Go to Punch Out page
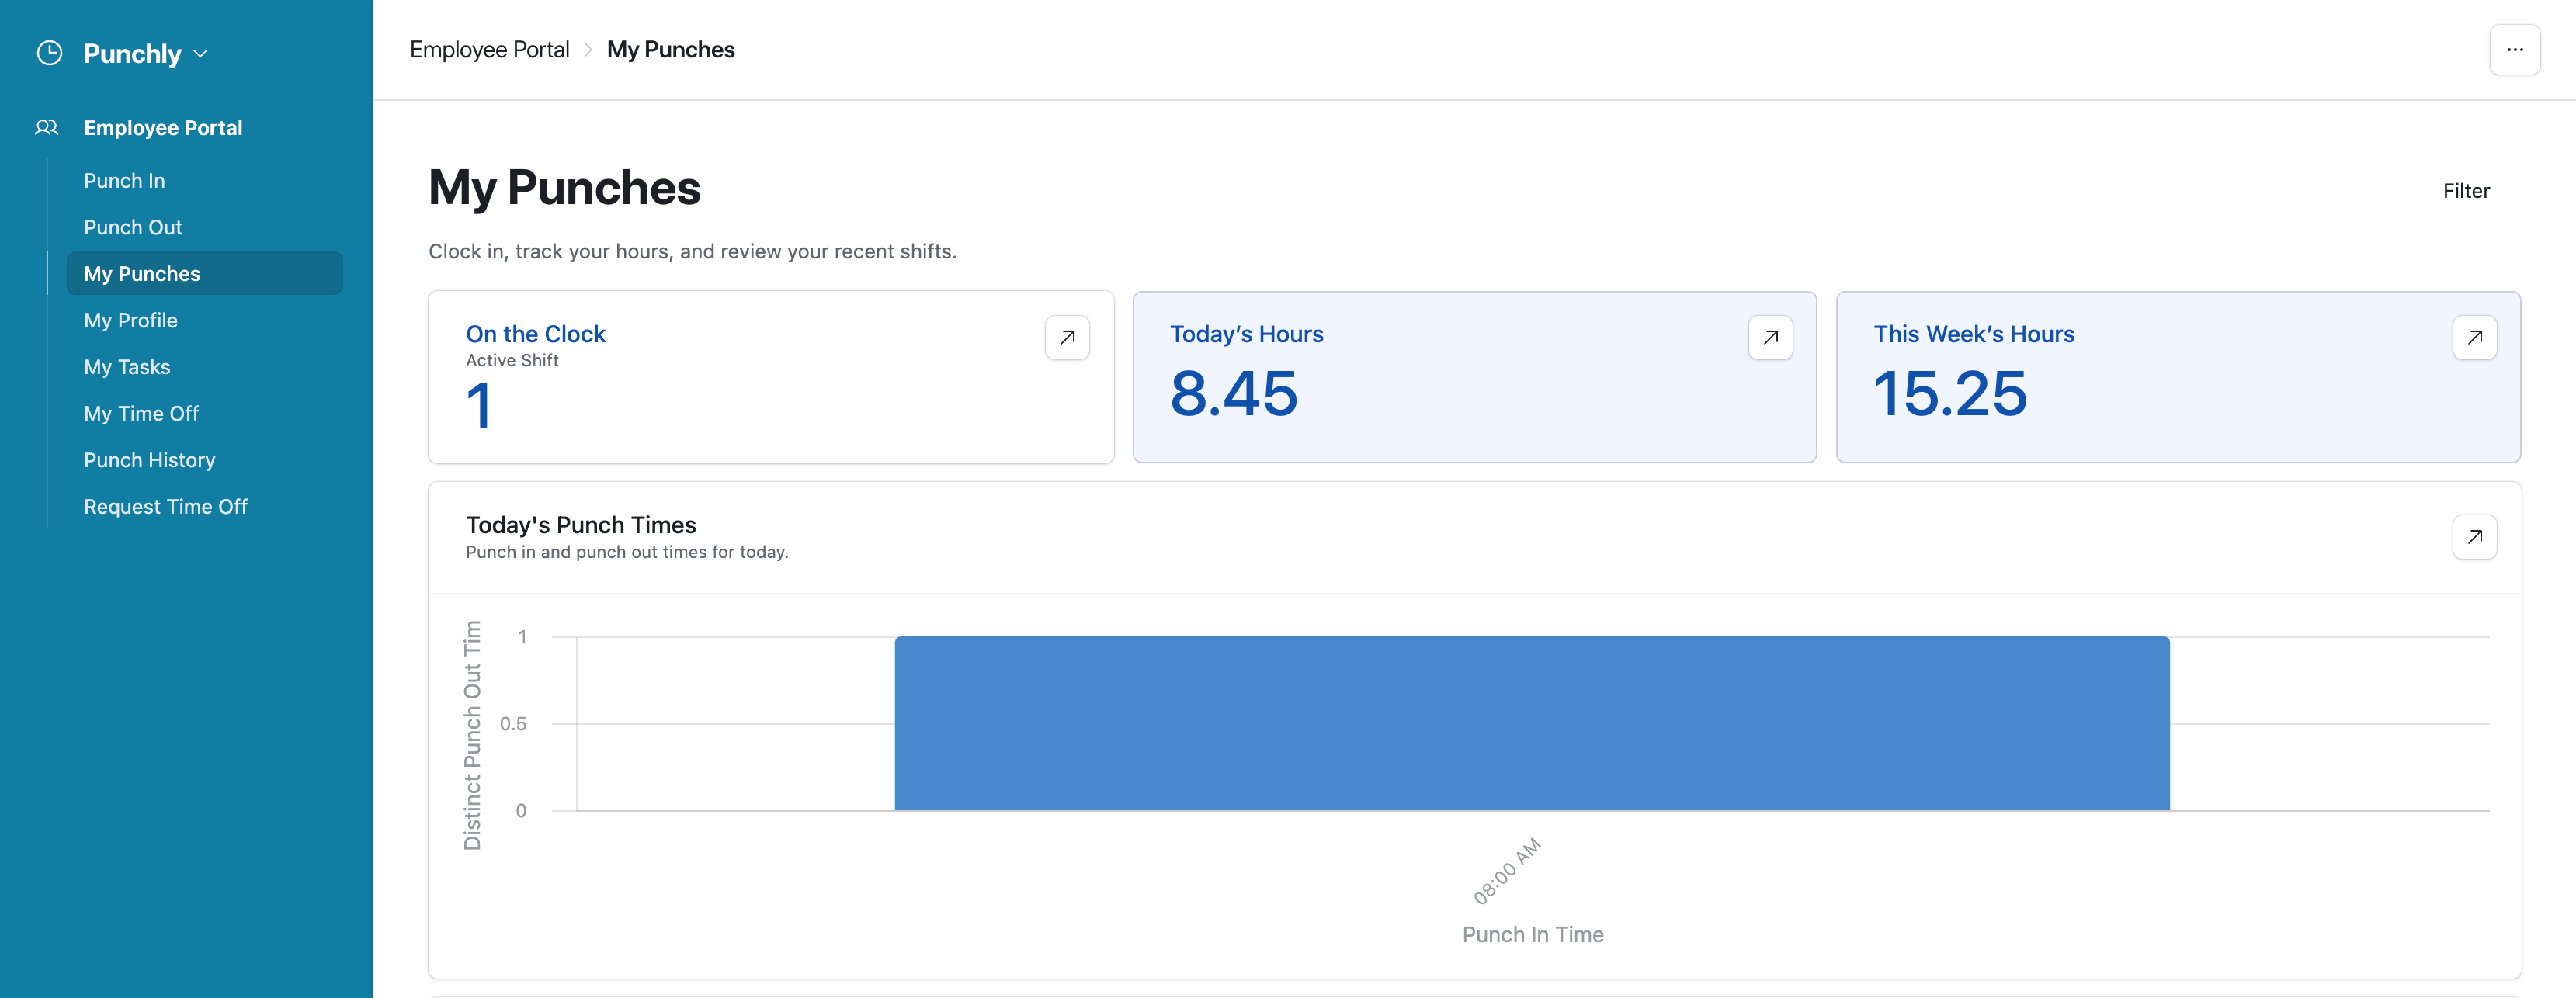 coord(133,227)
